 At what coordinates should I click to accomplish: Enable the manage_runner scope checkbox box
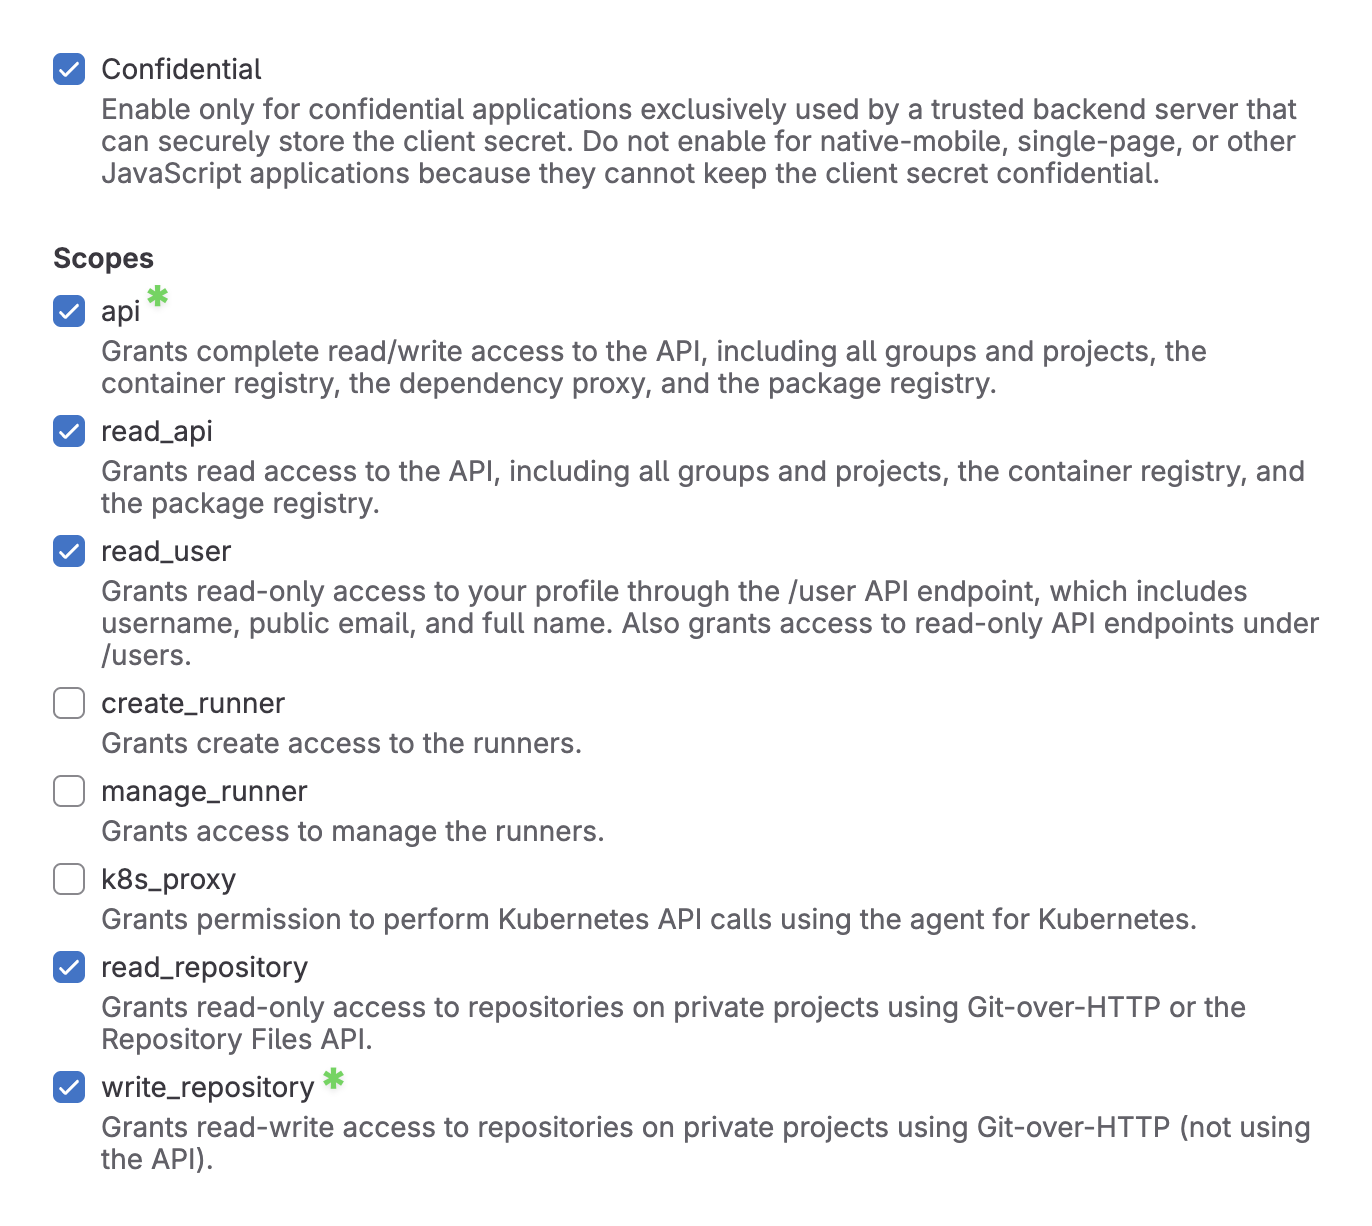pos(69,791)
